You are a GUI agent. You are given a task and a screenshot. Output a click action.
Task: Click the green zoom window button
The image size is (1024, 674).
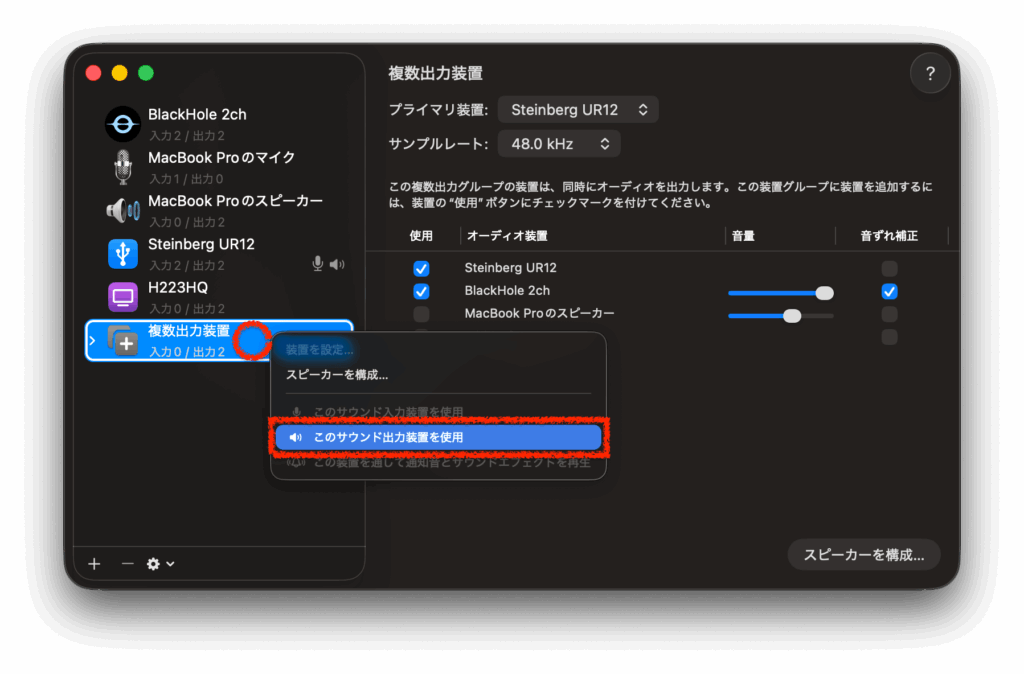click(x=146, y=73)
